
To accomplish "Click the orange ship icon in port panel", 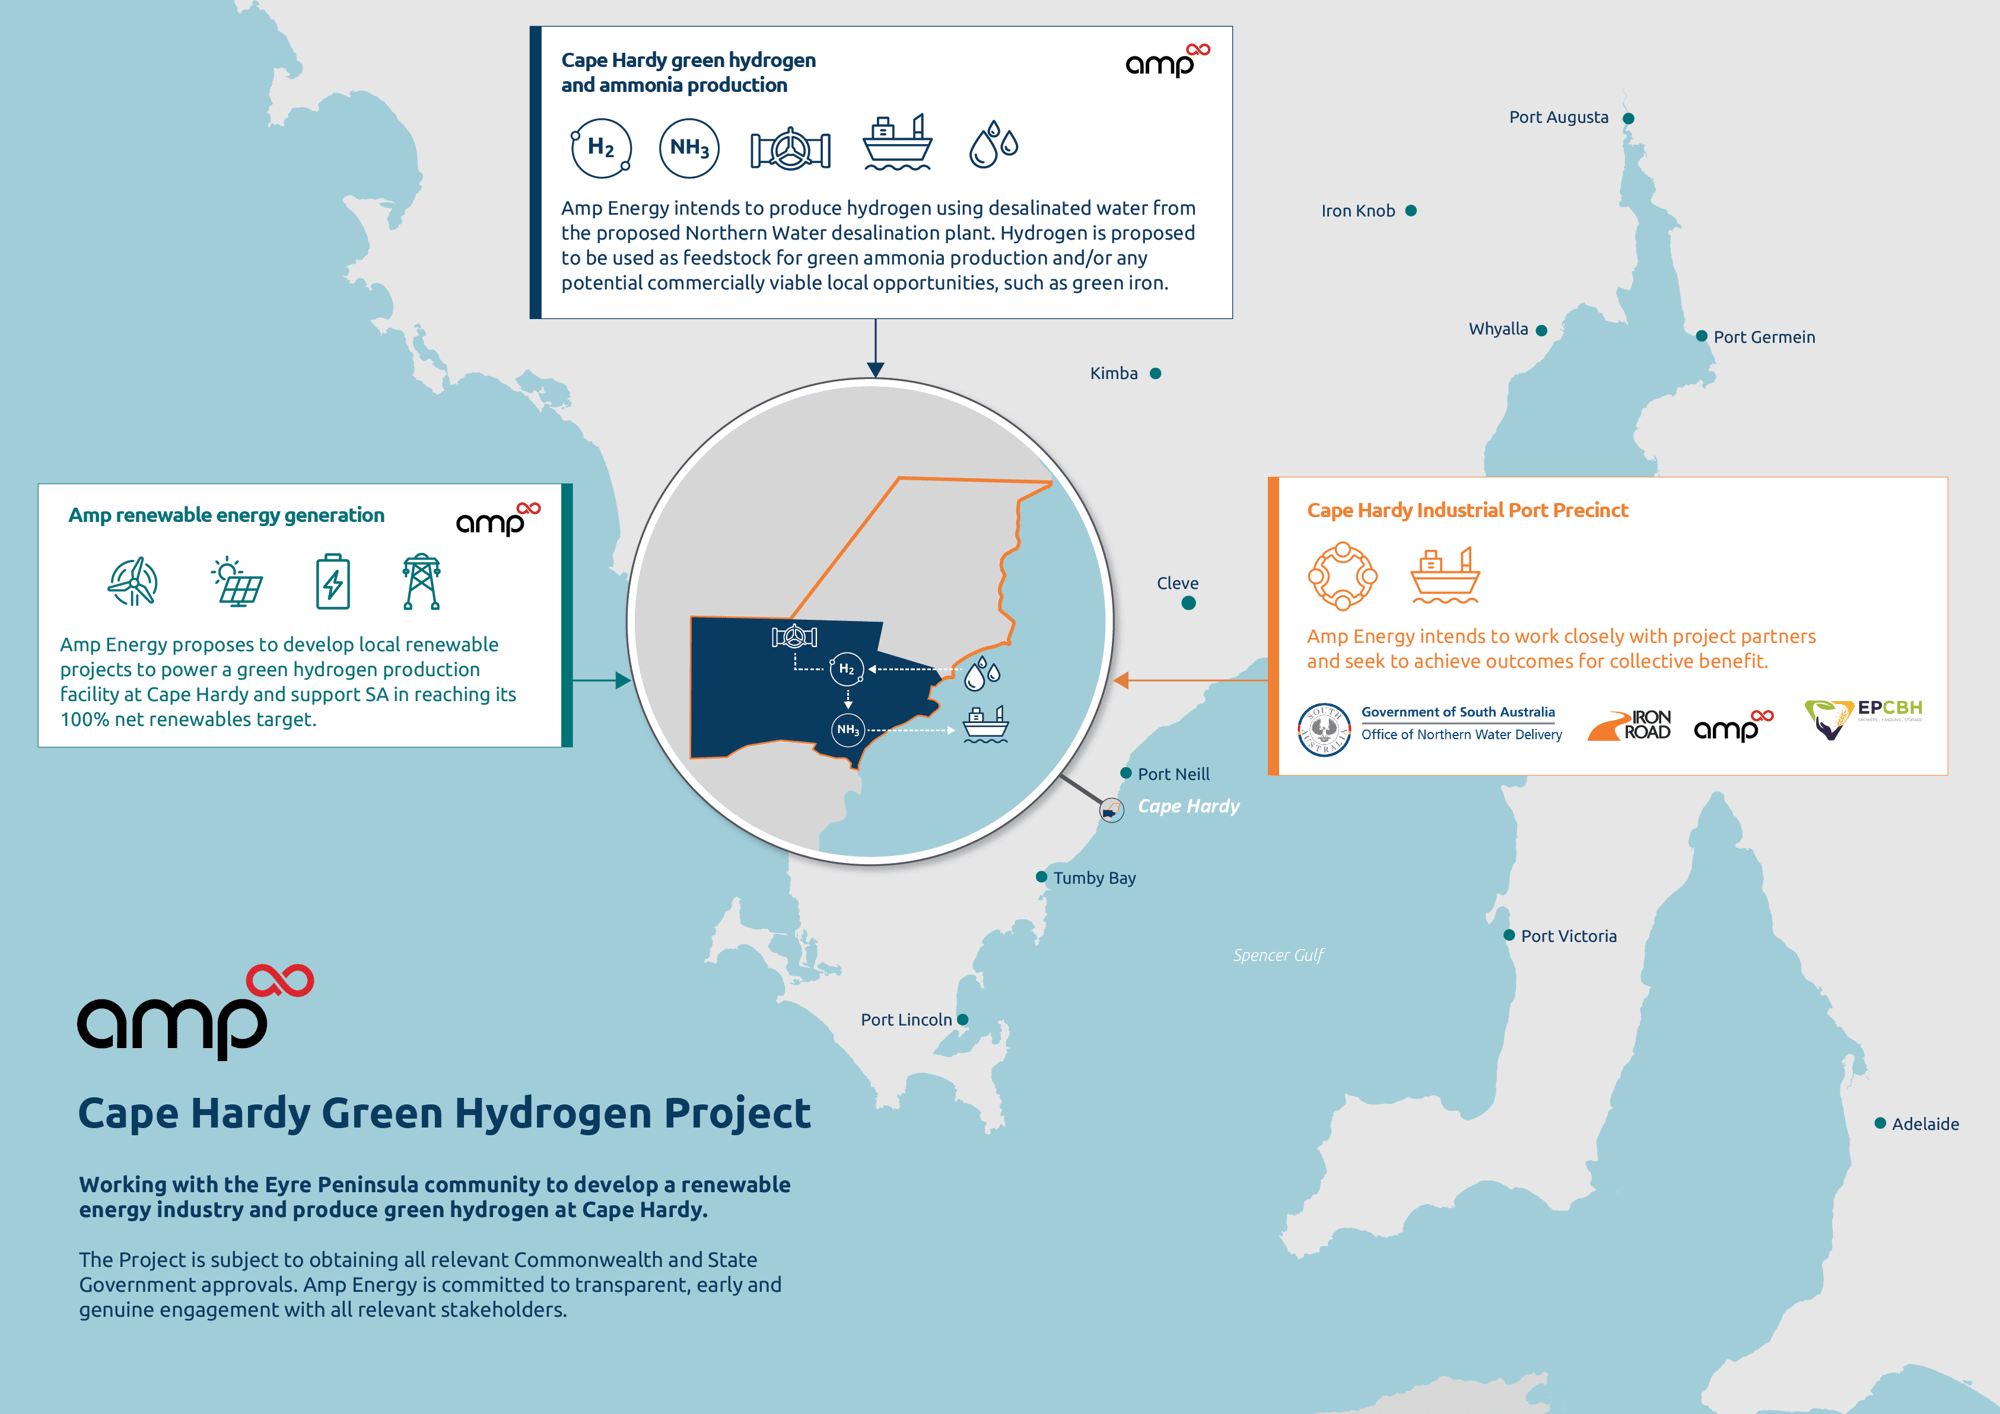I will 1445,575.
